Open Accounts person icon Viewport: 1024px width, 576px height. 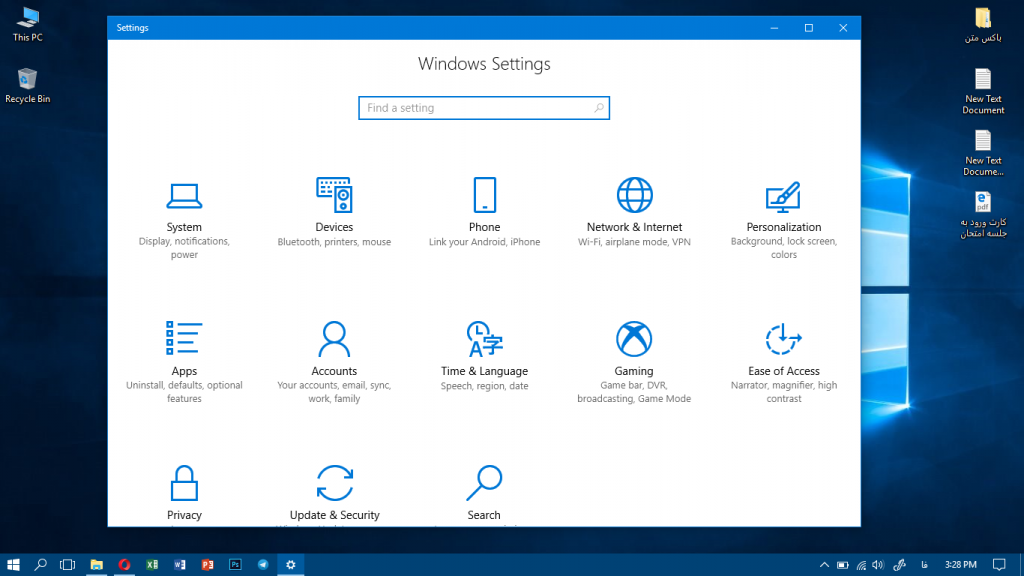tap(334, 338)
